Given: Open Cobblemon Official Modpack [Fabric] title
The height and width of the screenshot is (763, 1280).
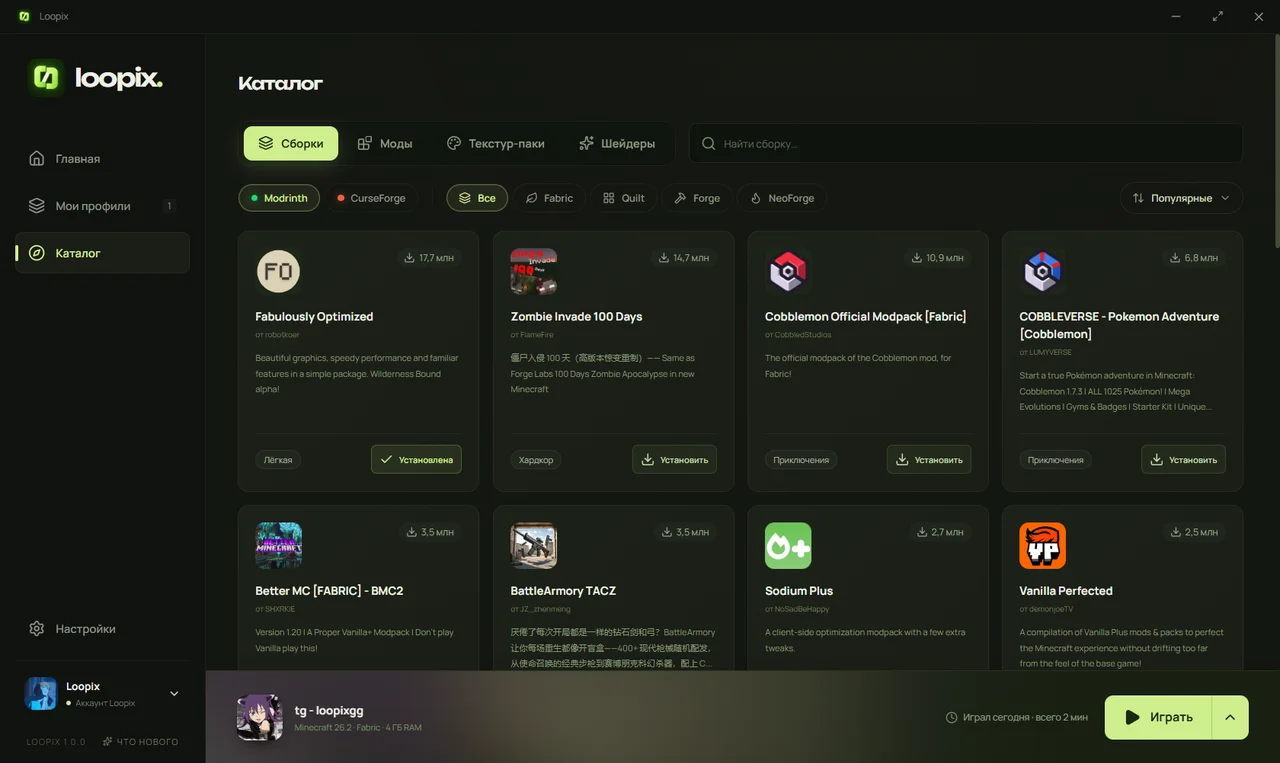Looking at the screenshot, I should (x=866, y=317).
